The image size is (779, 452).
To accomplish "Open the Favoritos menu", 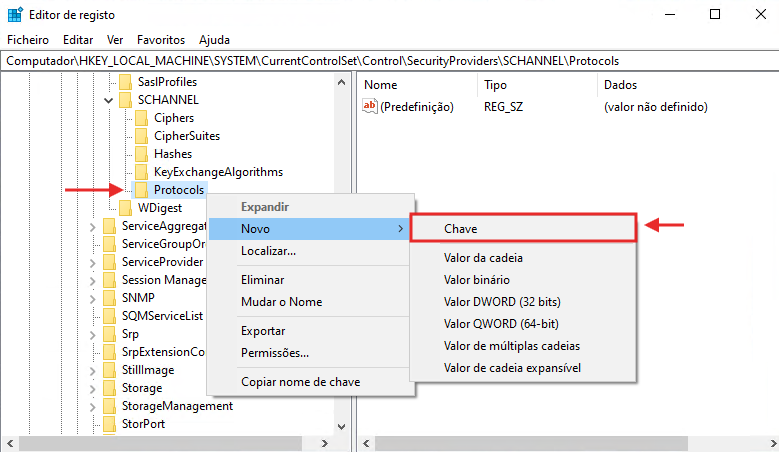I will (161, 40).
